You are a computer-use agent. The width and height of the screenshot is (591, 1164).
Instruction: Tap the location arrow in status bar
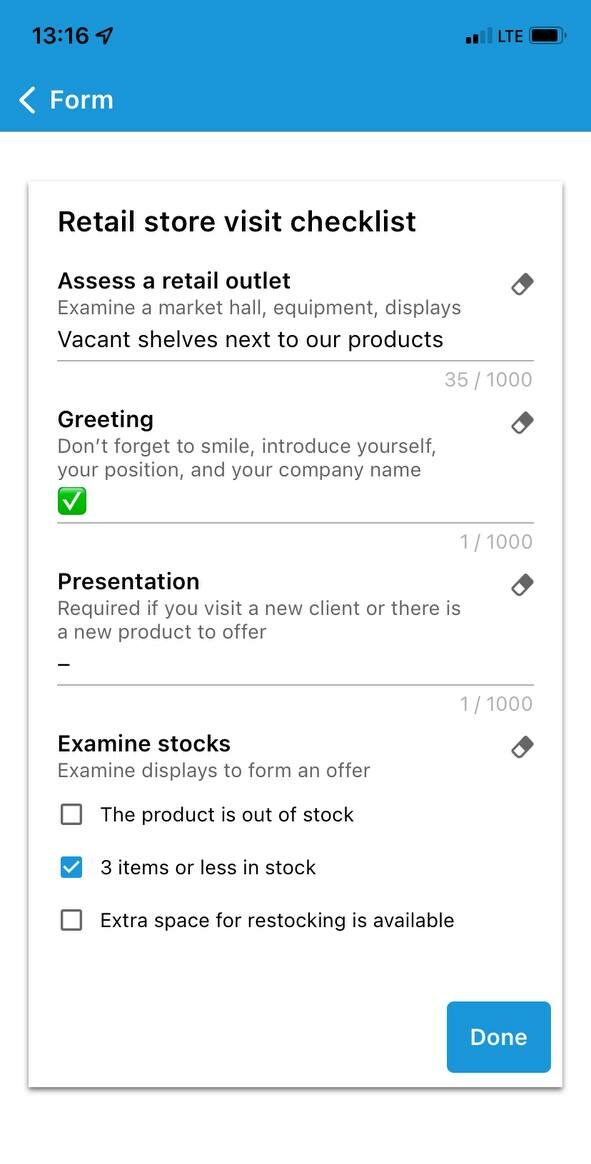[105, 36]
